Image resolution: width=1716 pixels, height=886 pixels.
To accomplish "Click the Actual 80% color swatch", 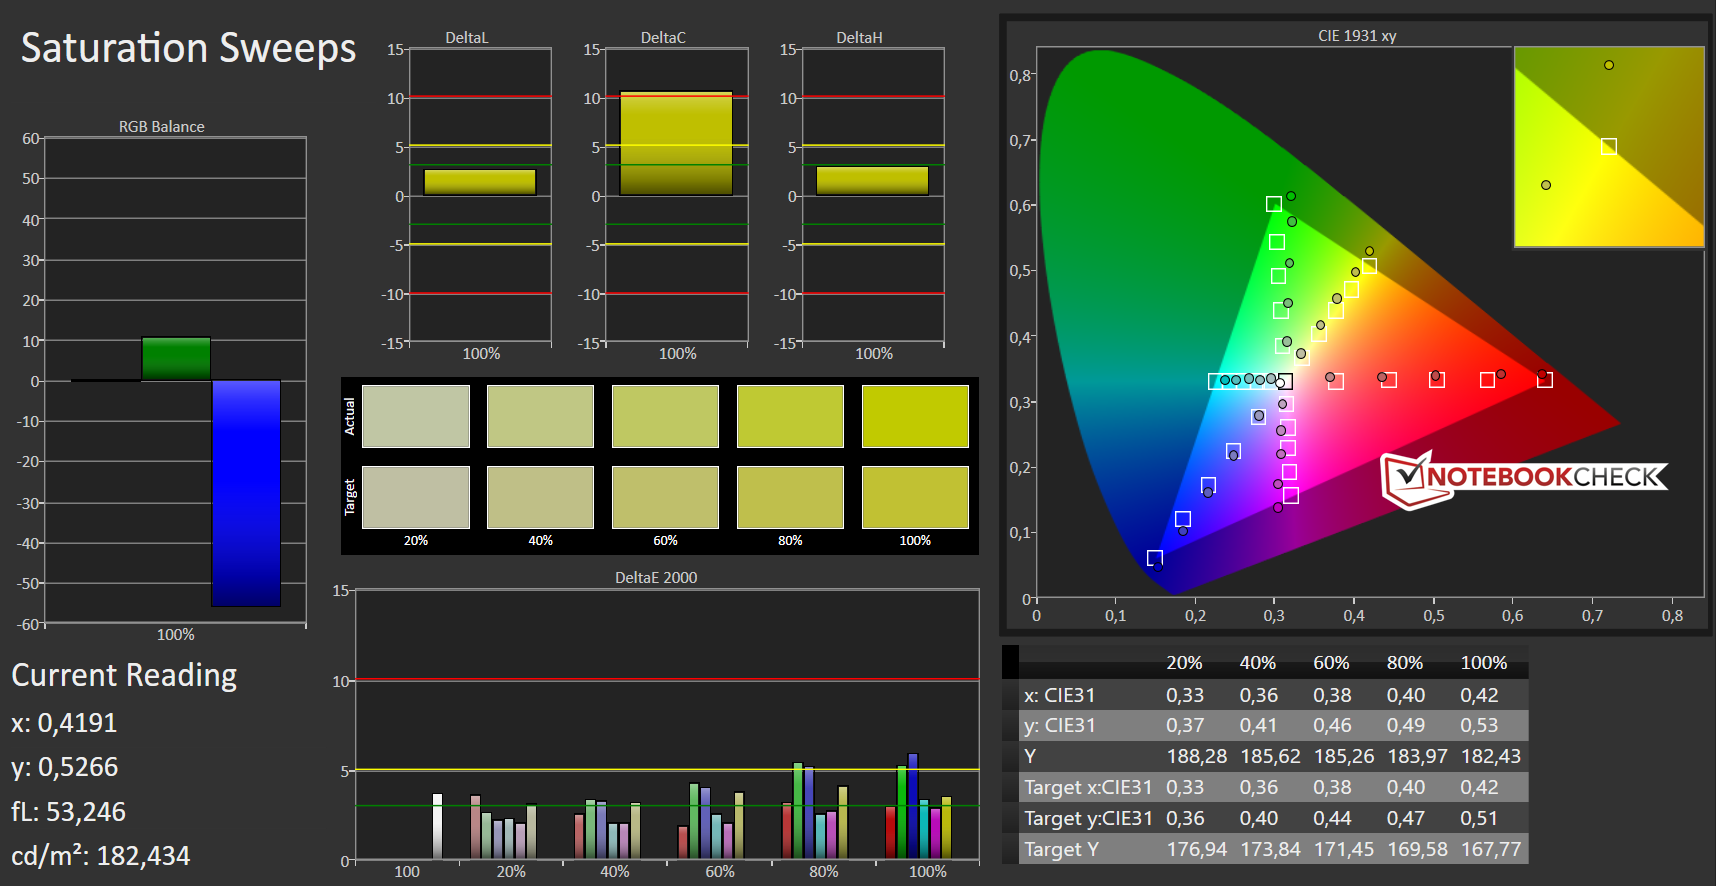I will coord(790,416).
